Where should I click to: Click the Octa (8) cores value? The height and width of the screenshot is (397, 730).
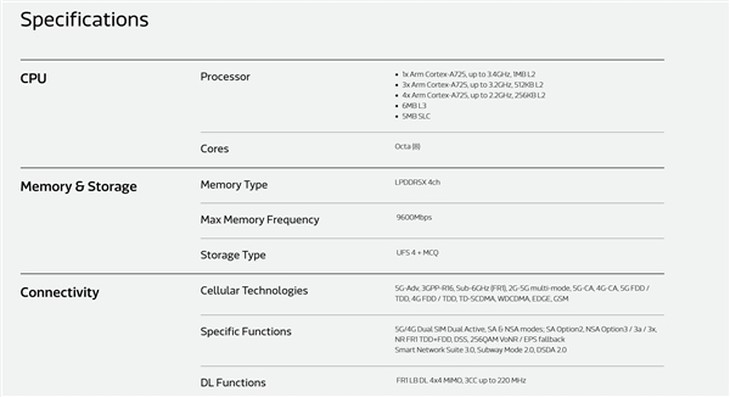[x=407, y=147]
